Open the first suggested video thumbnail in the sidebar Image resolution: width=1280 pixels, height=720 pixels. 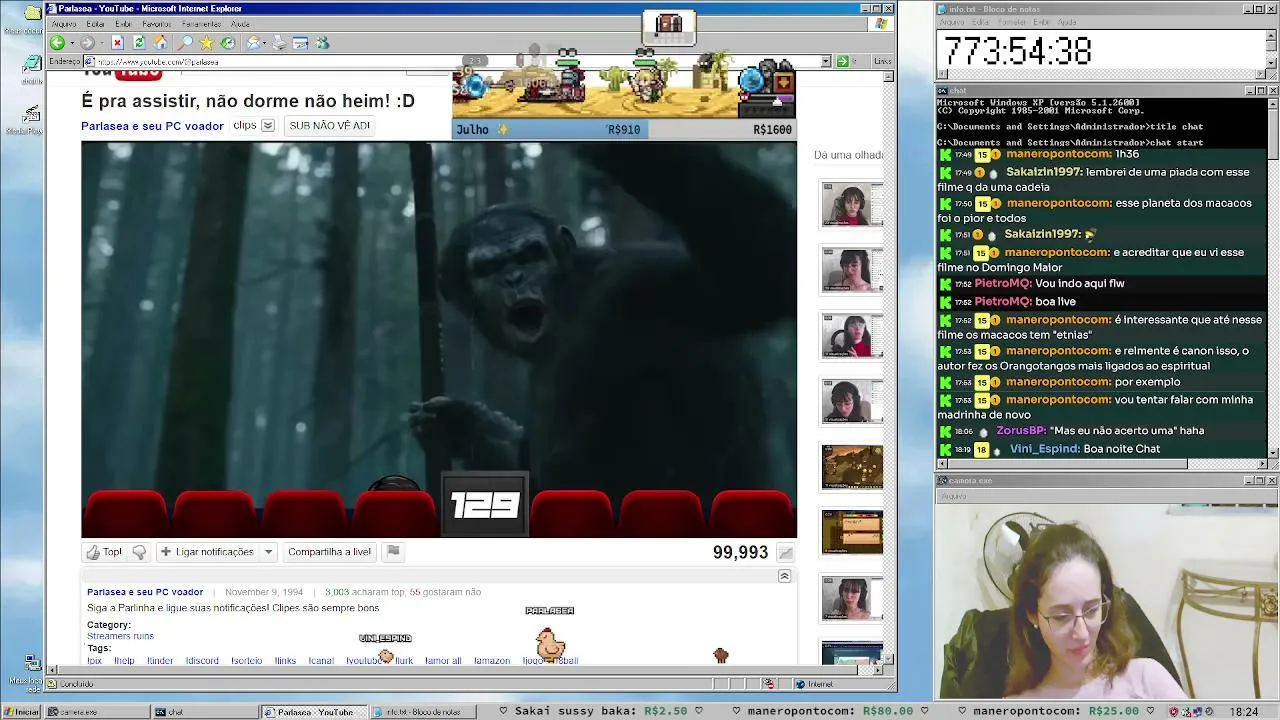coord(852,204)
